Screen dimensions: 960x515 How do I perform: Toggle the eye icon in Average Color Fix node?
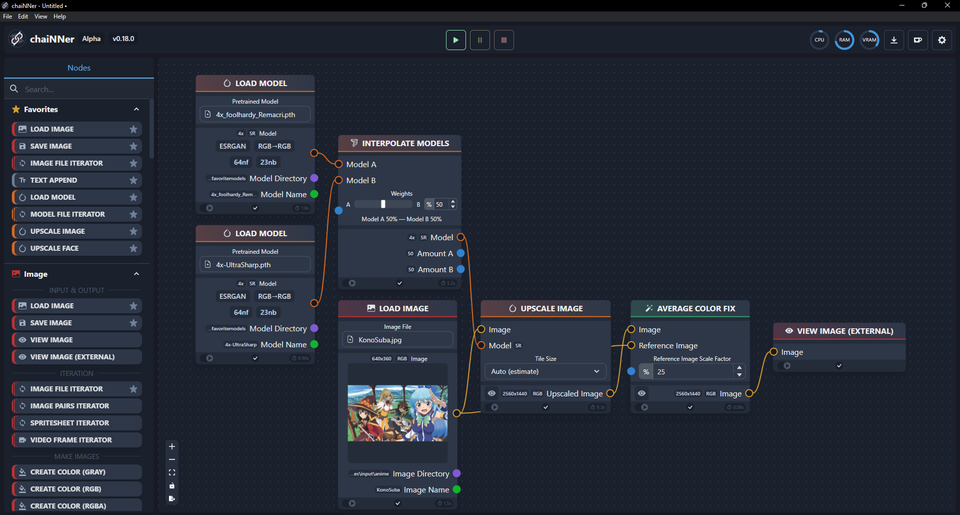(642, 393)
